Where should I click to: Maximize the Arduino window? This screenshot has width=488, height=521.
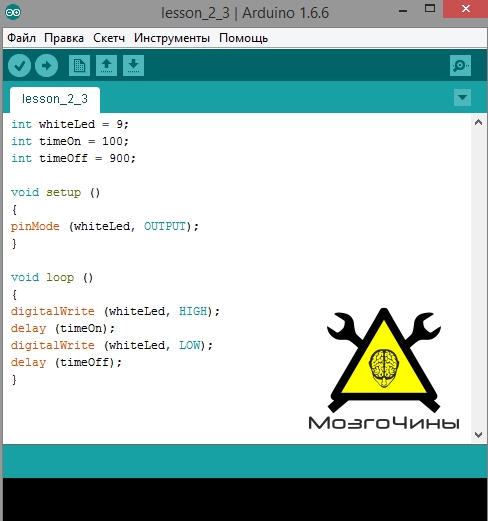coord(430,9)
